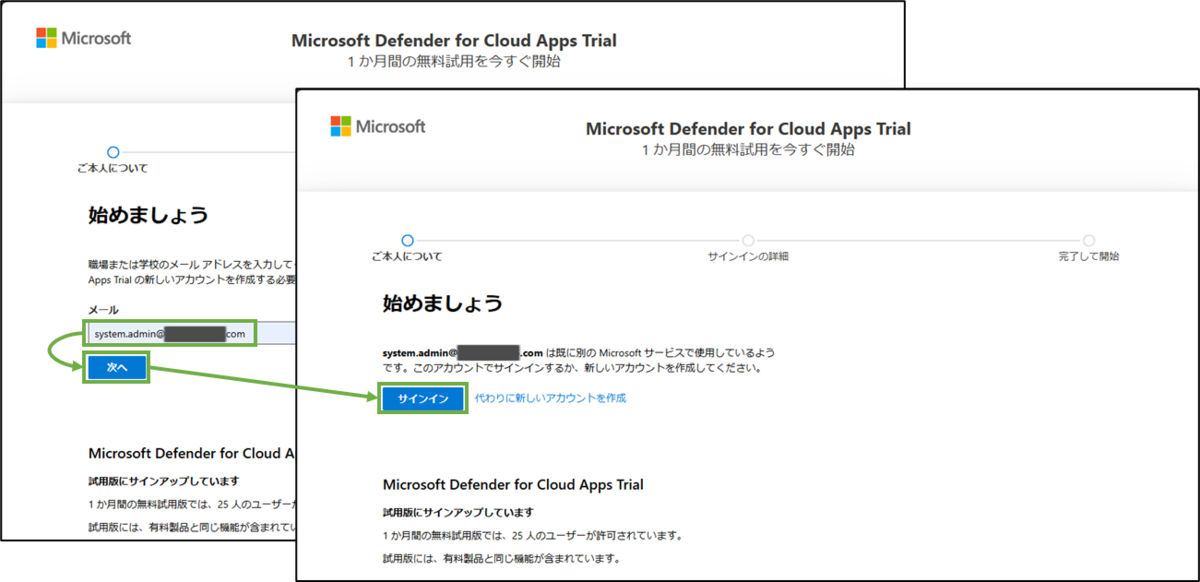This screenshot has width=1200, height=582.
Task: Click lower Microsoft Defender for Cloud Apps Trial subheading, front window
Action: click(513, 485)
